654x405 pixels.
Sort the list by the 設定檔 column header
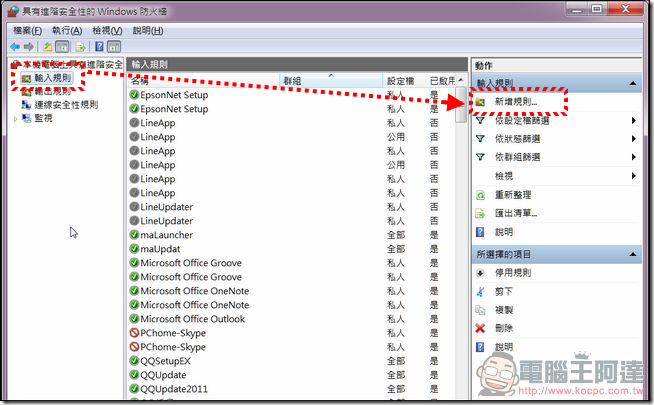pos(404,80)
